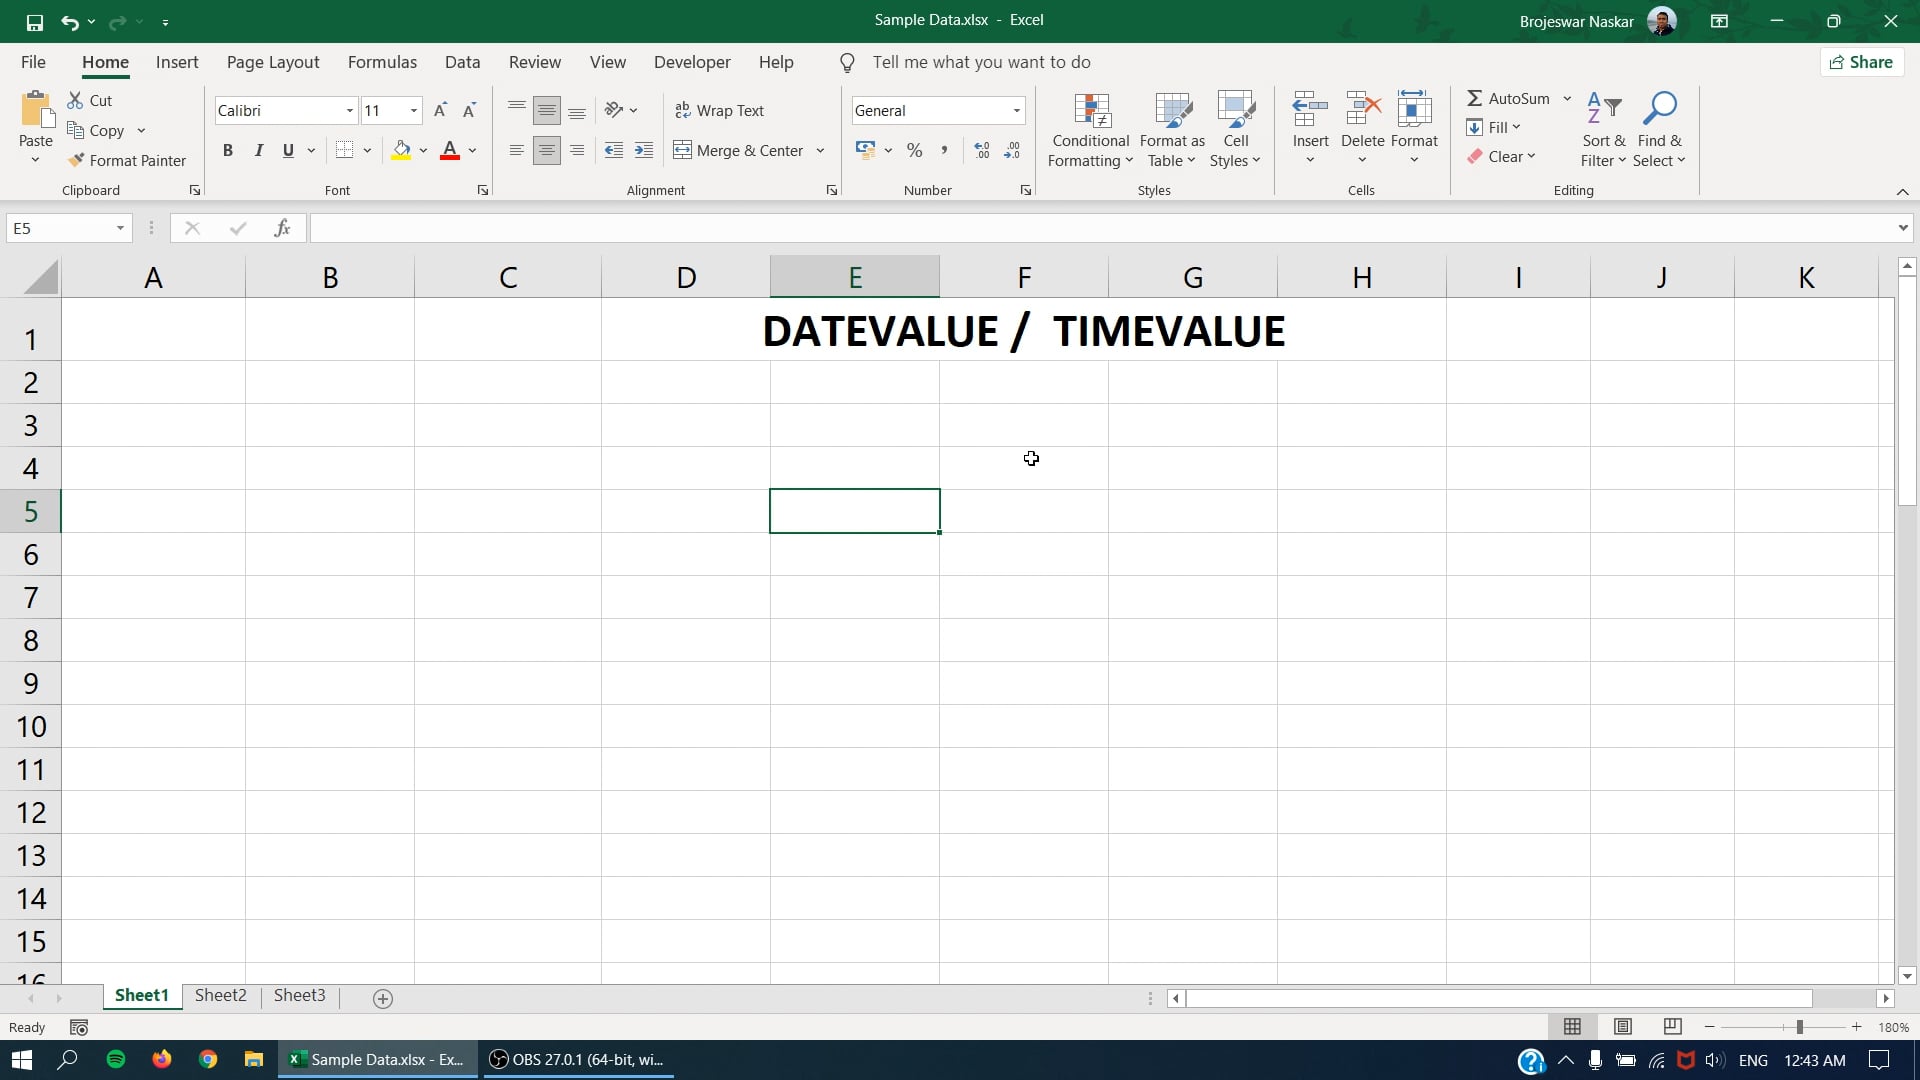Screen dimensions: 1920x1080
Task: Align text left in the cell
Action: point(516,150)
